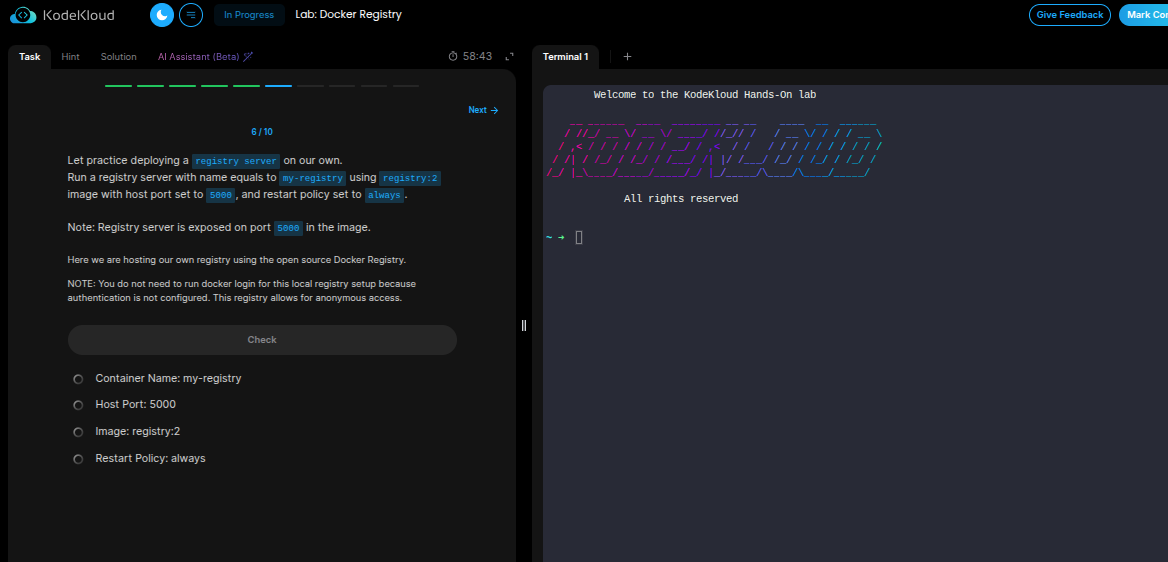Jump to first progress step segment
This screenshot has width=1168, height=562.
(x=118, y=86)
